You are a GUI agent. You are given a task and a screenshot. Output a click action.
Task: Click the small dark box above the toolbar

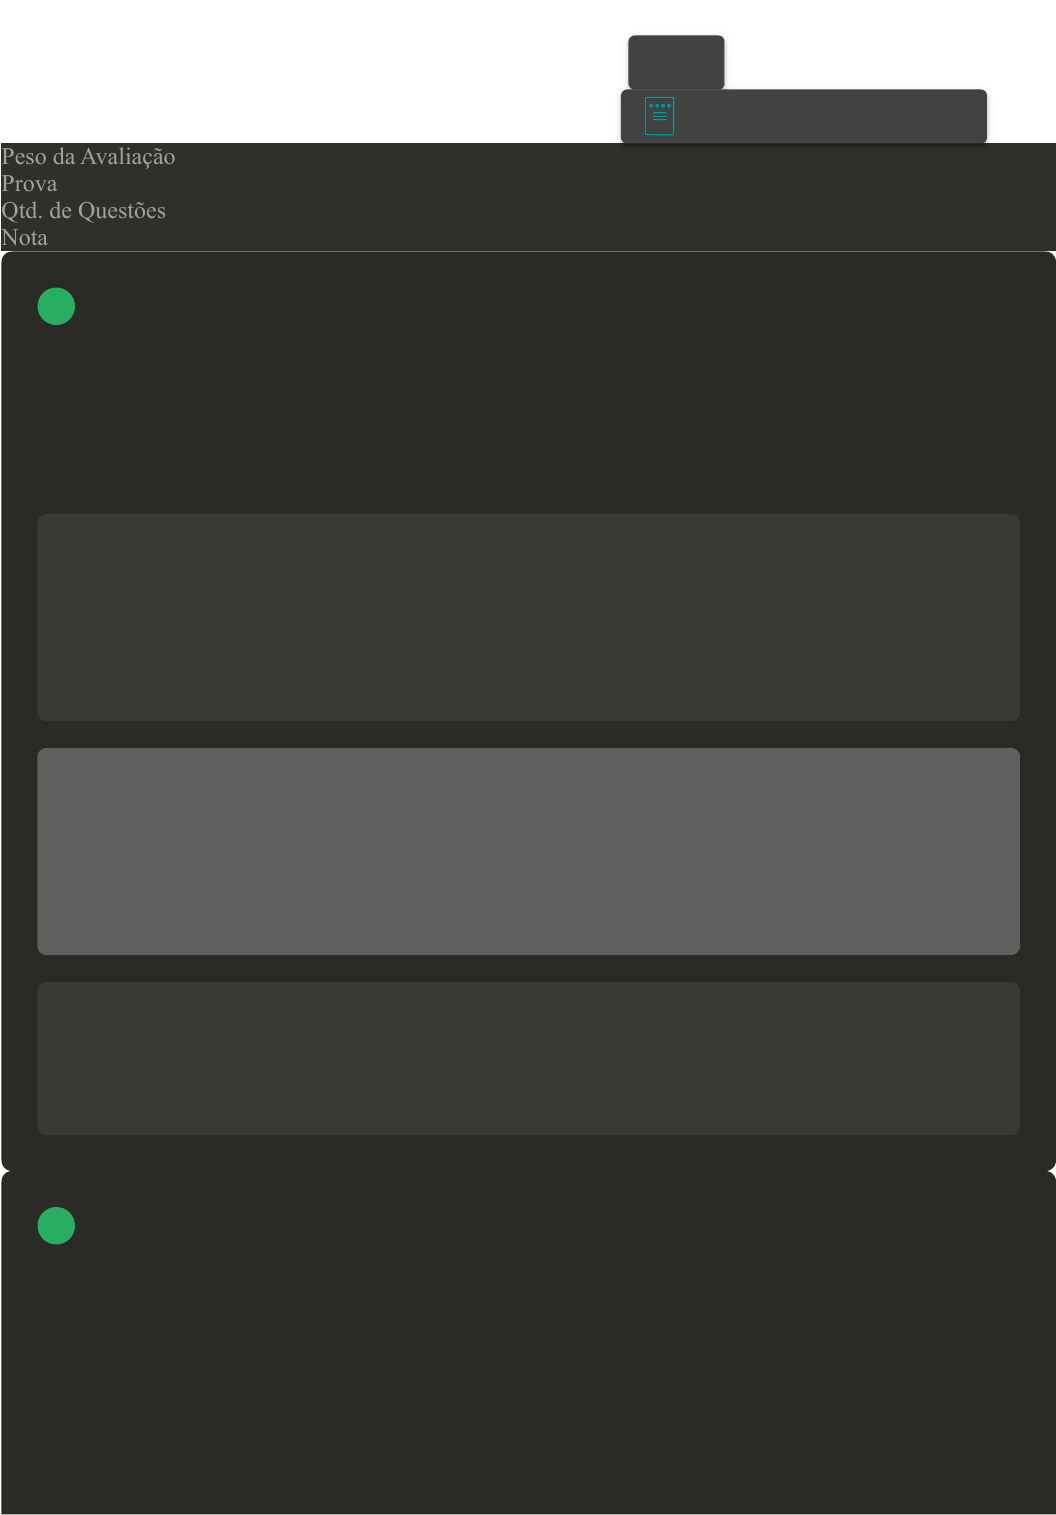pyautogui.click(x=676, y=62)
